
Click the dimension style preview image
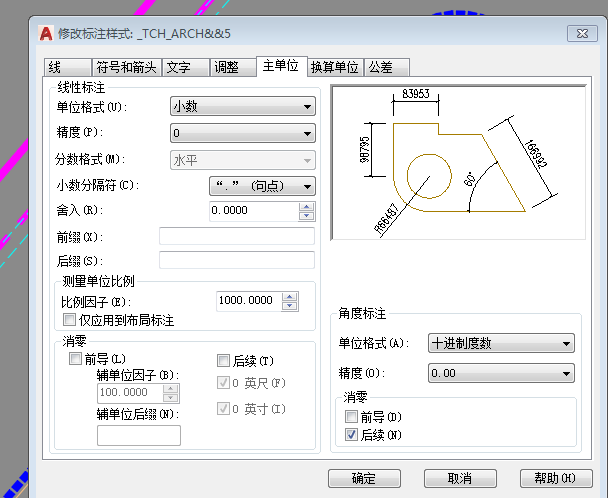pos(458,162)
